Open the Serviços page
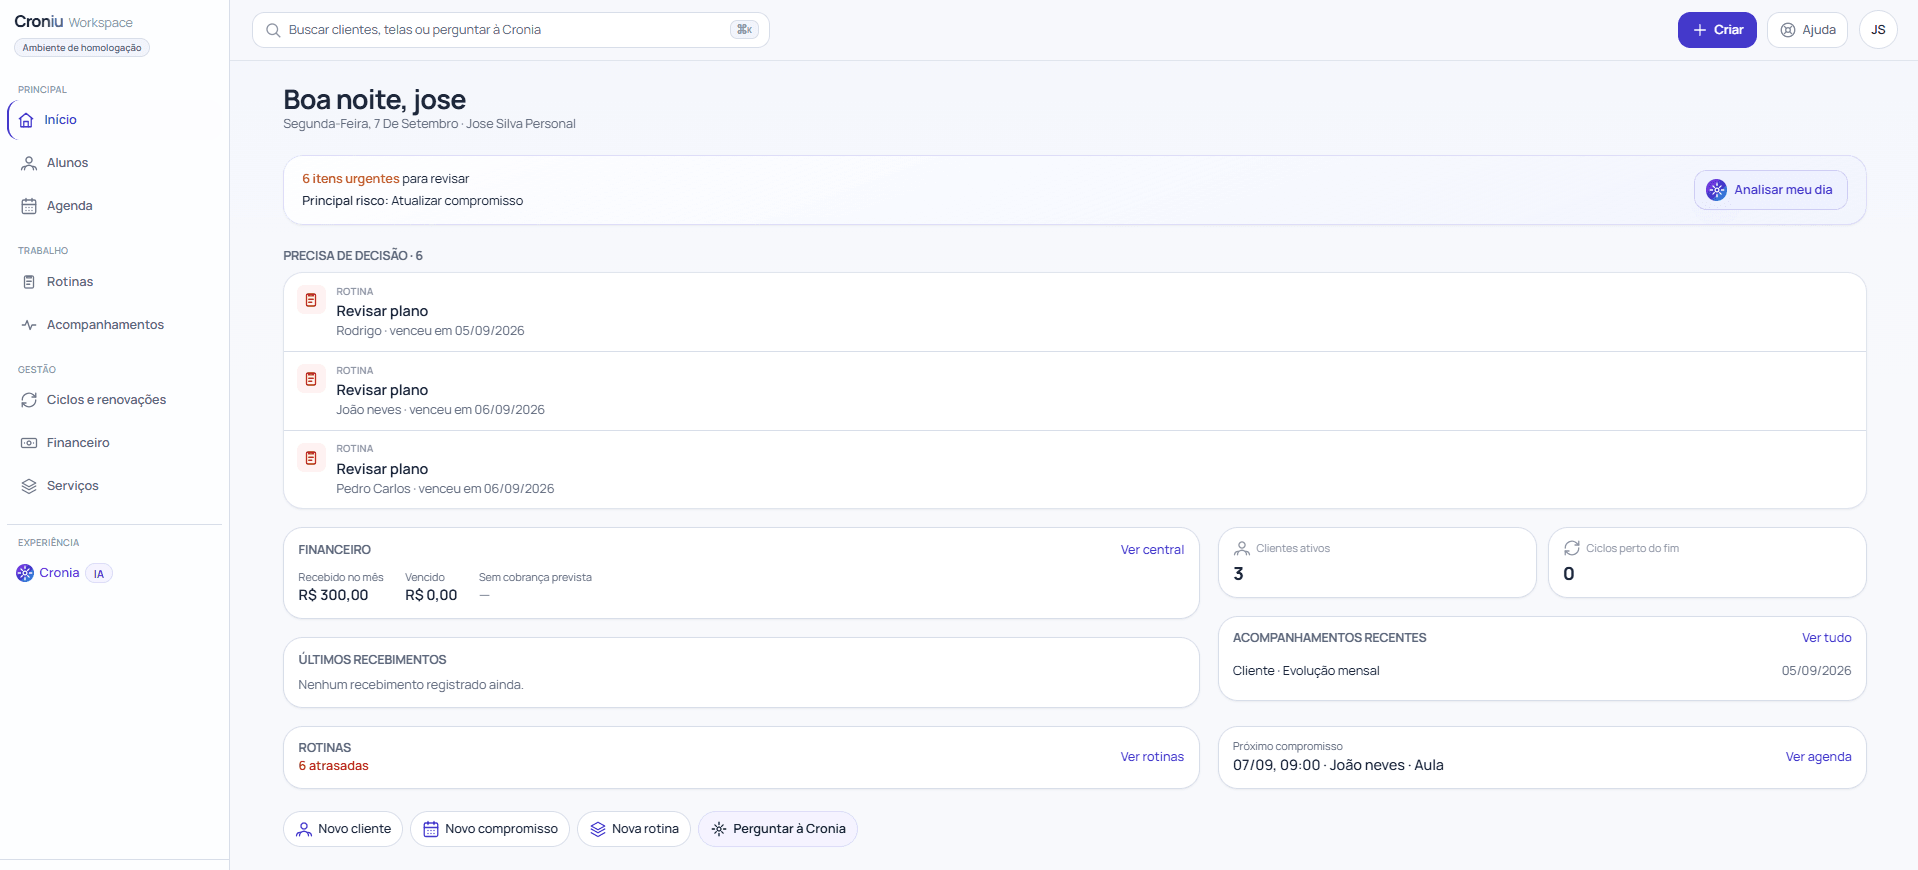The width and height of the screenshot is (1918, 870). 114,486
